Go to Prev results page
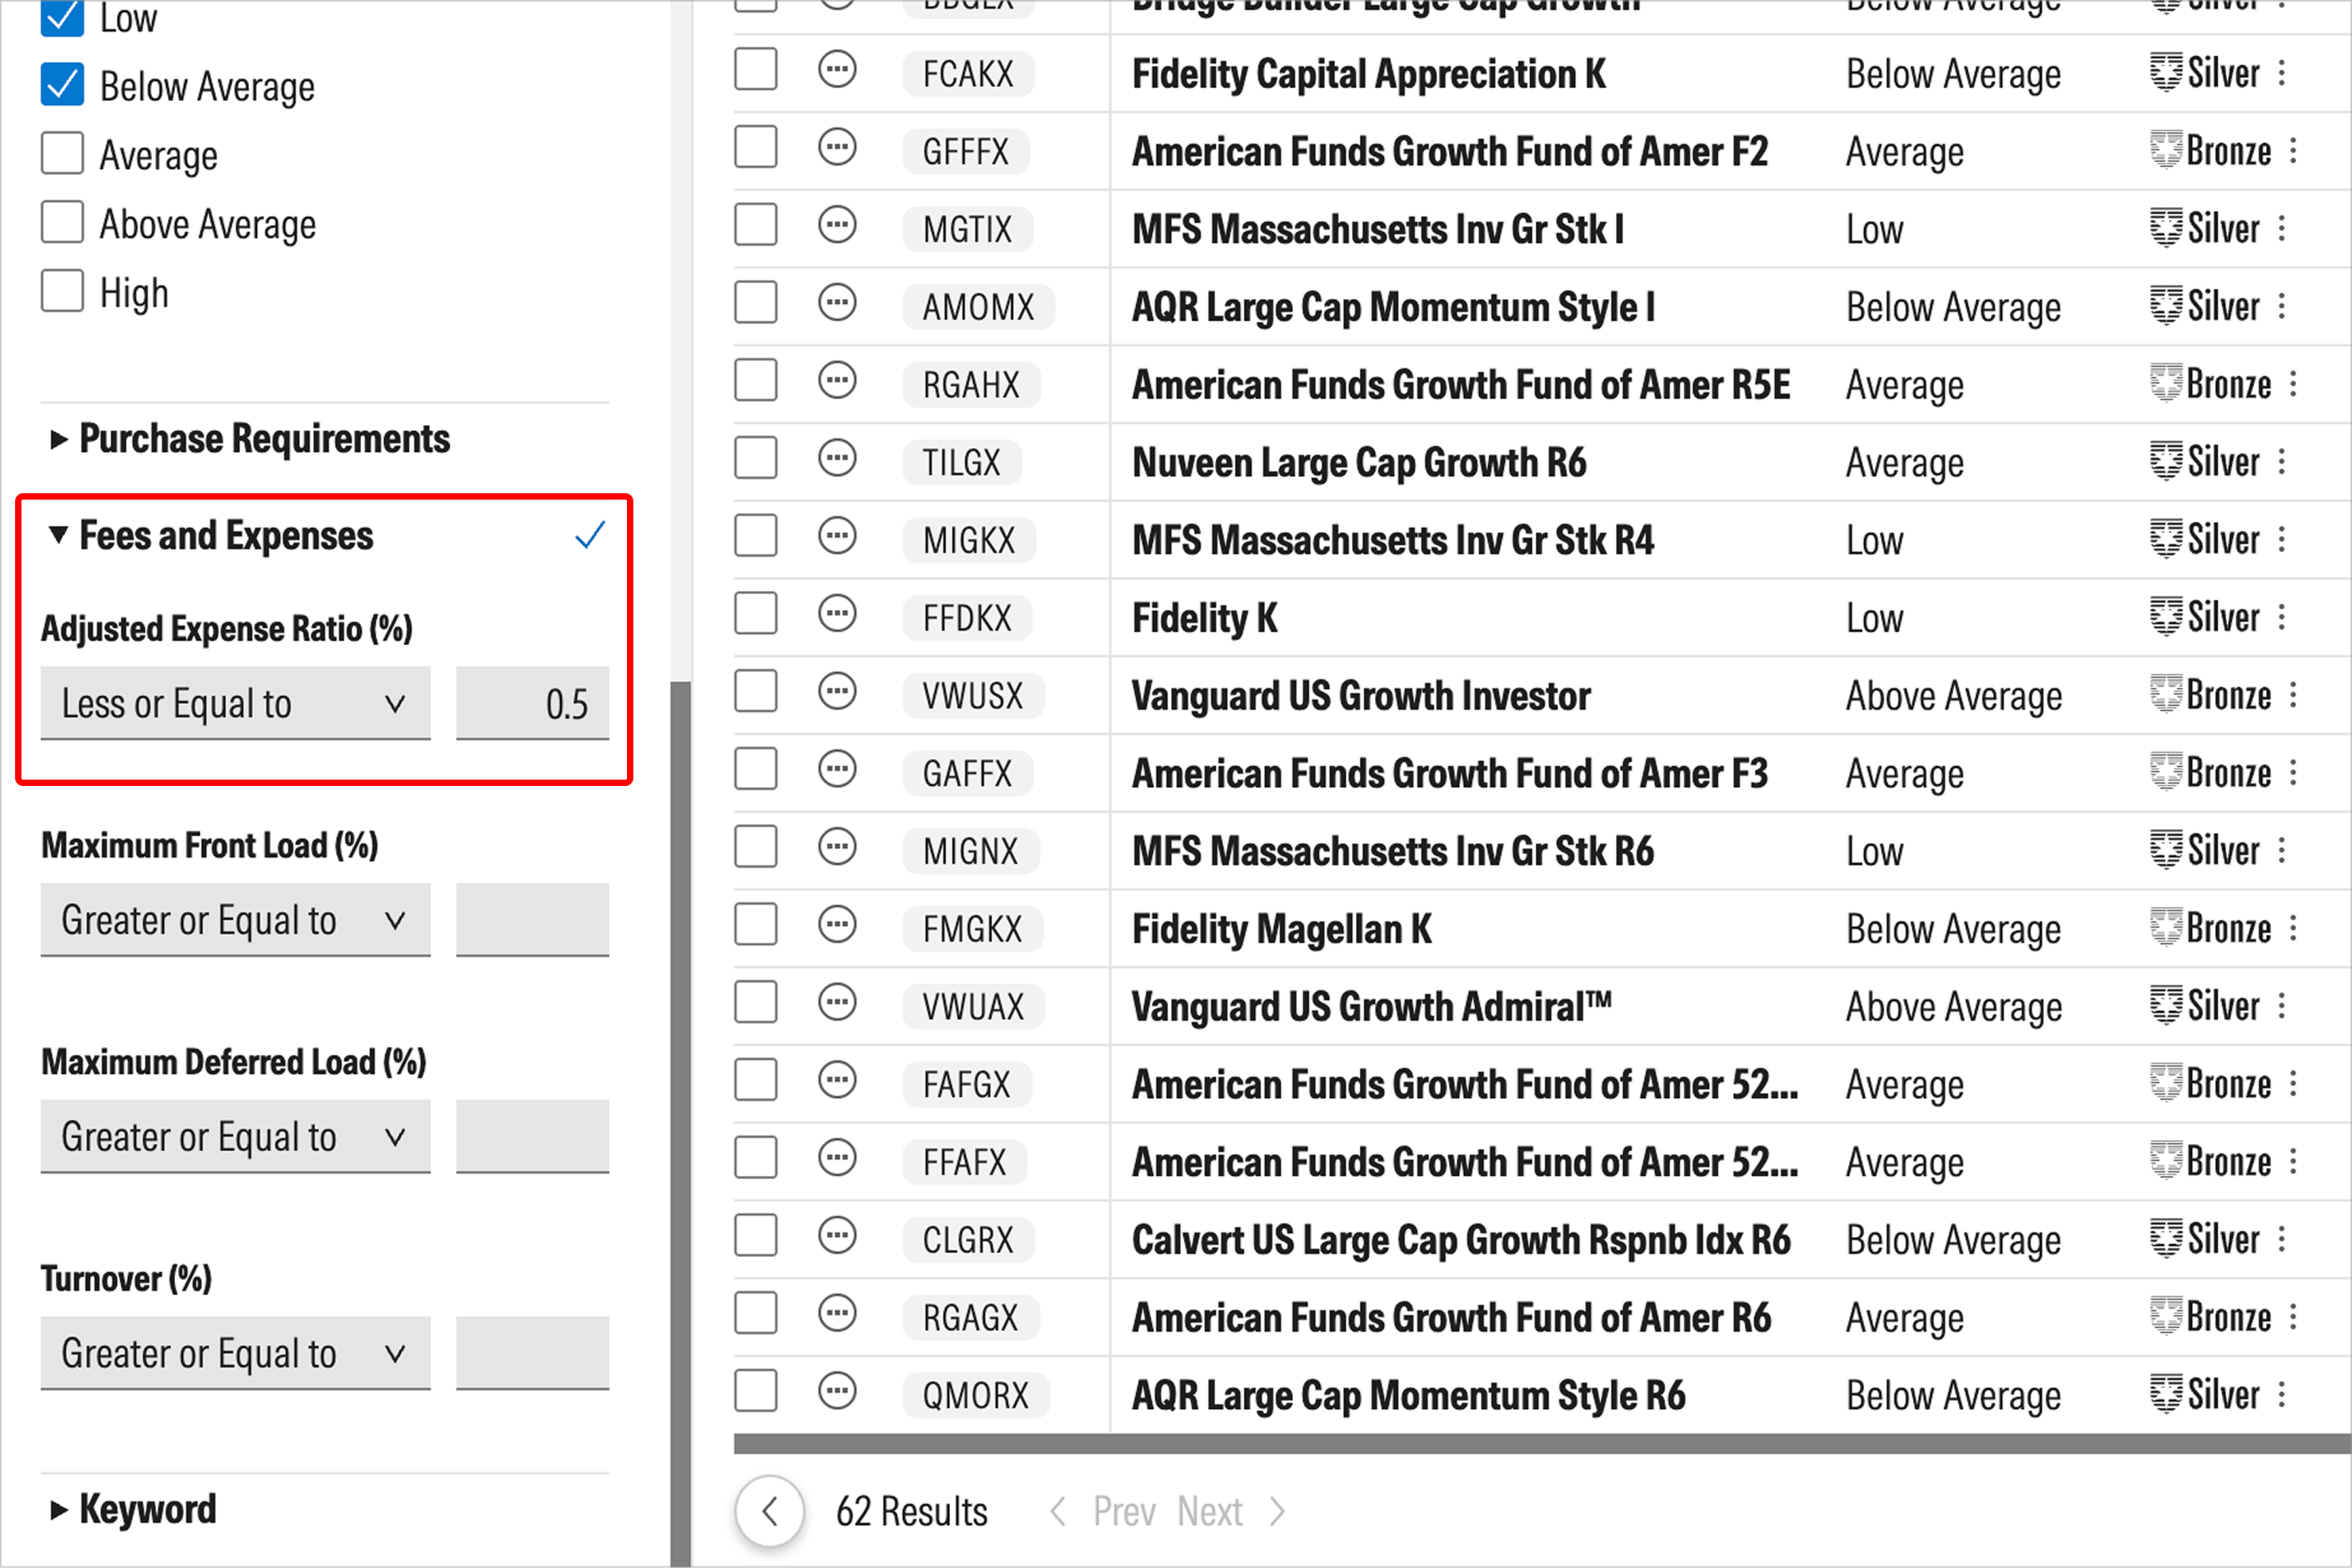Screen dimensions: 2352x1568 [1102, 1512]
